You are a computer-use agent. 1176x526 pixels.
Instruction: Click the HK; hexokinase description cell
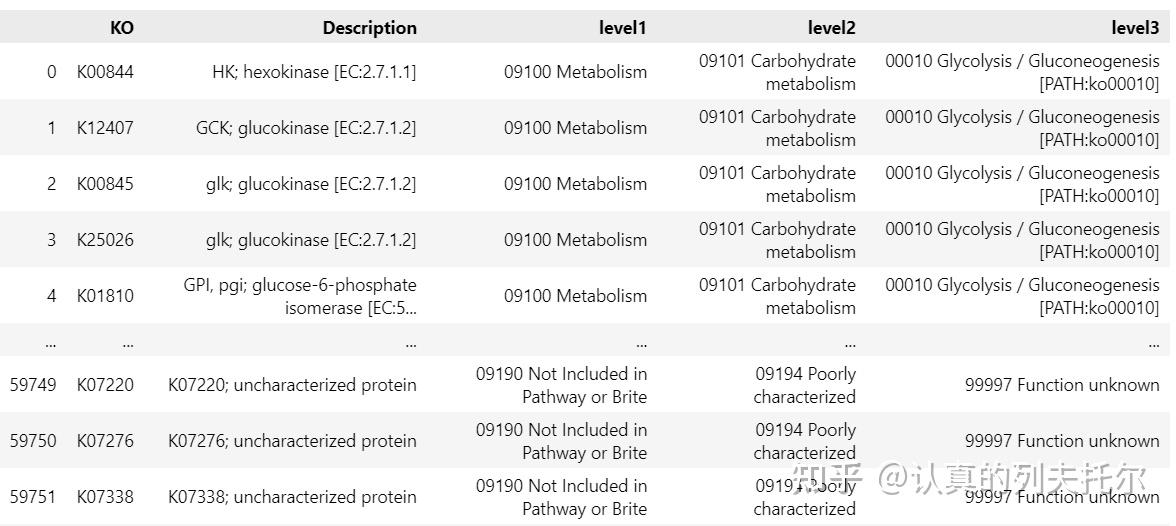pos(314,72)
